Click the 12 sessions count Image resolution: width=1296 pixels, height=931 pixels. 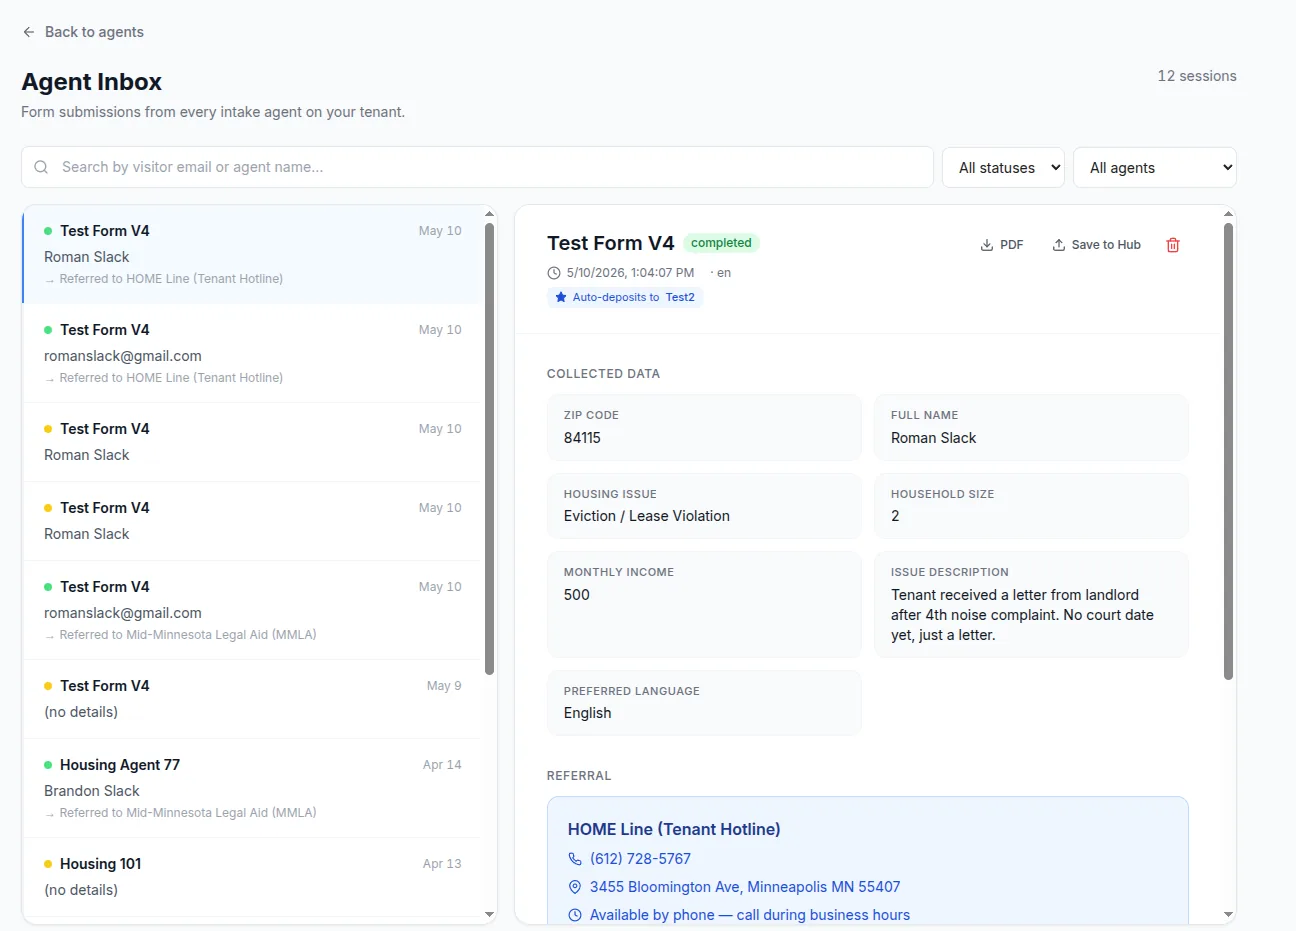pyautogui.click(x=1197, y=76)
